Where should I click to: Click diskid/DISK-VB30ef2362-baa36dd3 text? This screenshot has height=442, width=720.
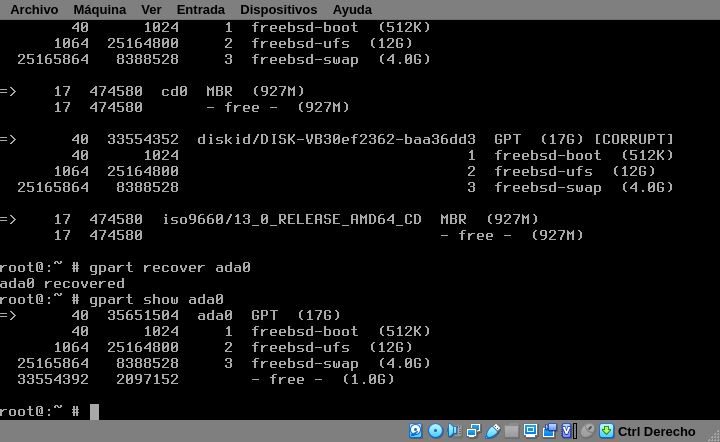(x=336, y=139)
